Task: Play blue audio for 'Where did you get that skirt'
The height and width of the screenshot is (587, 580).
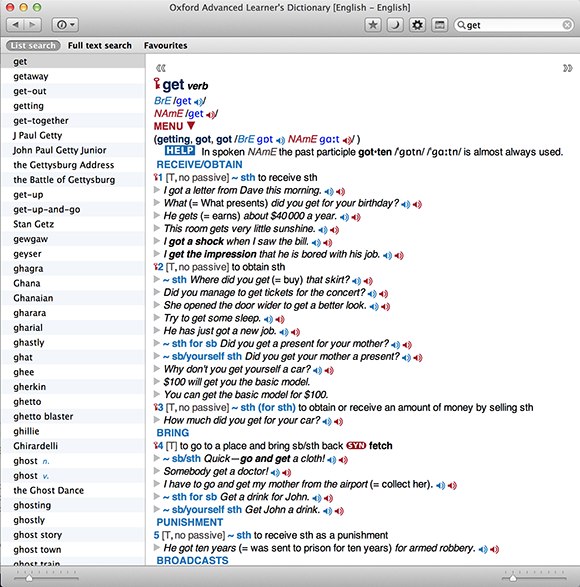Action: click(356, 281)
